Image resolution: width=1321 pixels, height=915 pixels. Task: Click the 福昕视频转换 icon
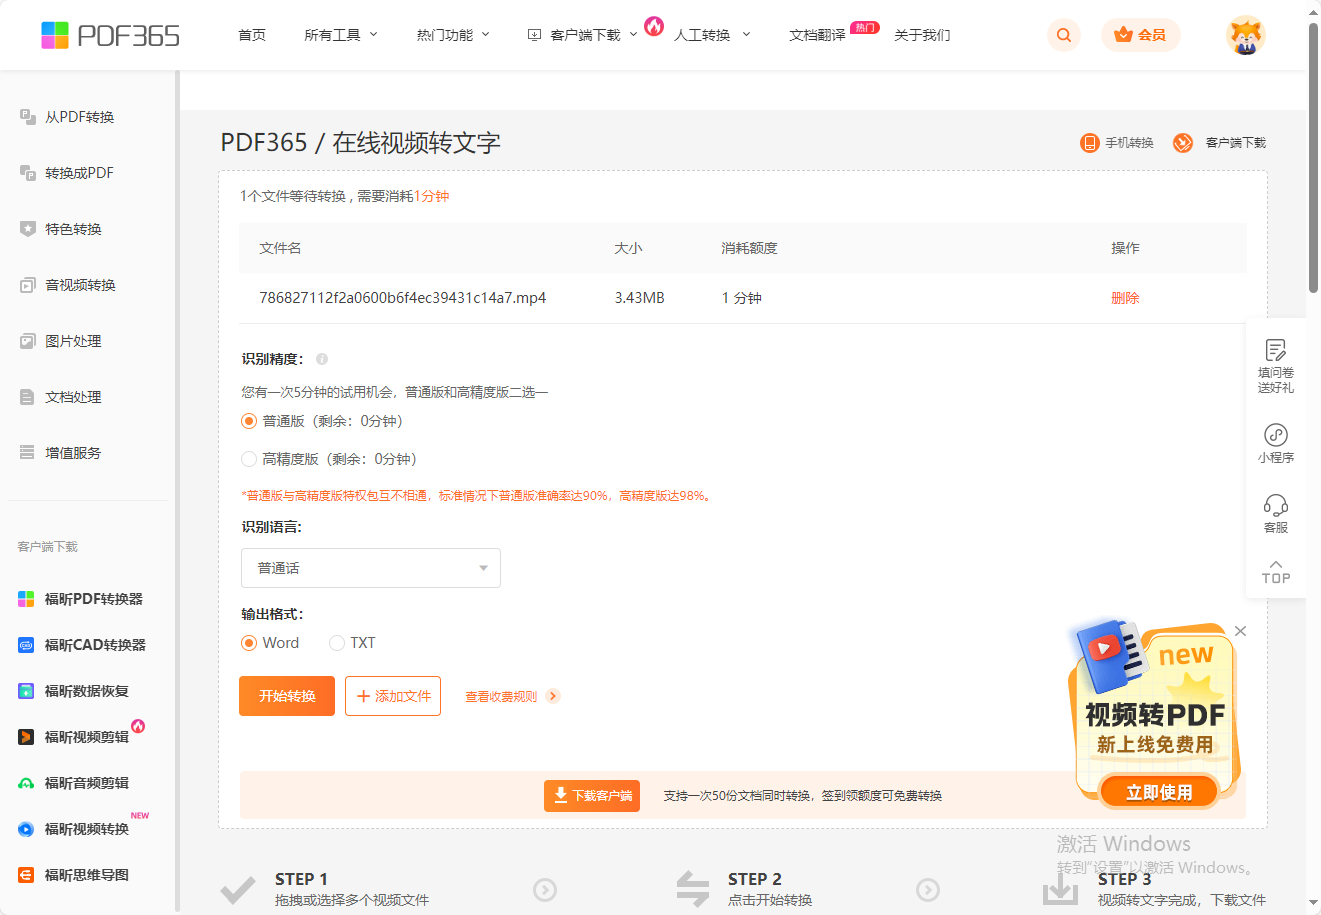tap(26, 829)
